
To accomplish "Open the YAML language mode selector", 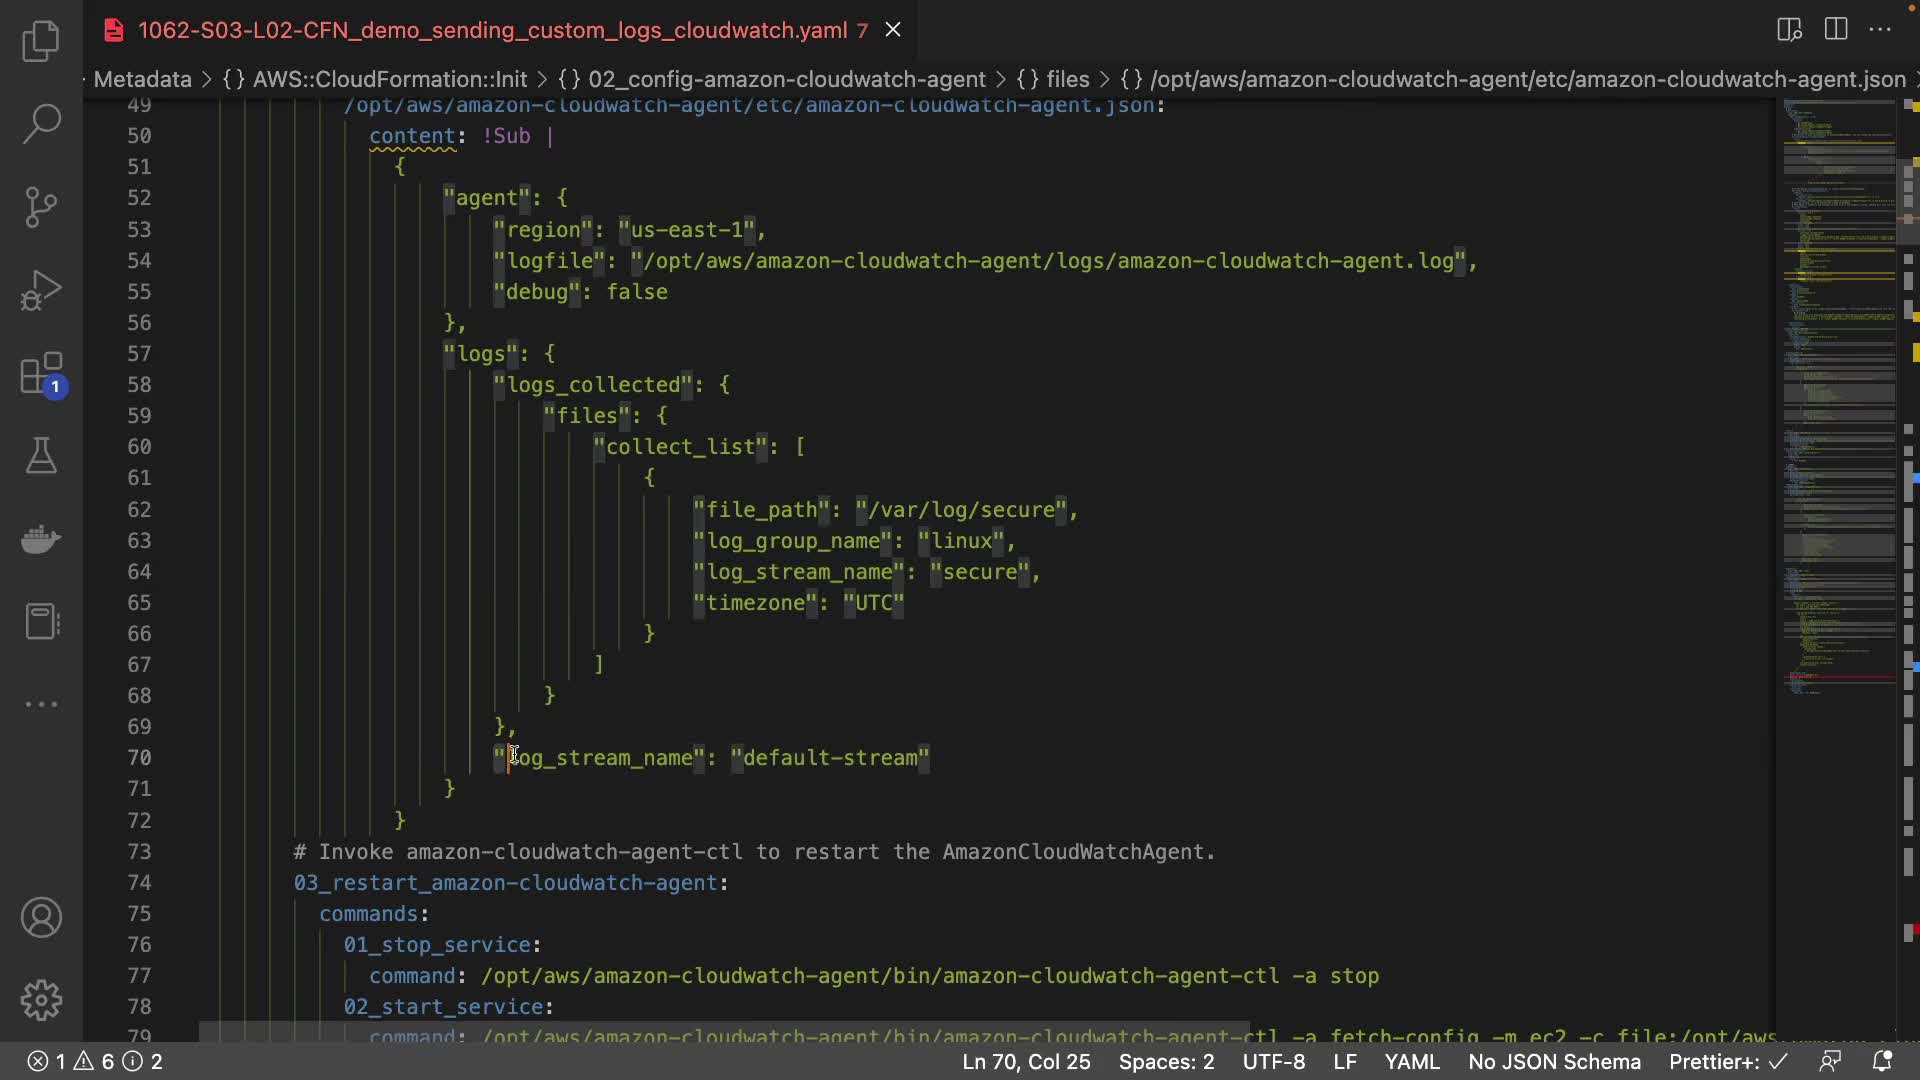I will [1412, 1061].
